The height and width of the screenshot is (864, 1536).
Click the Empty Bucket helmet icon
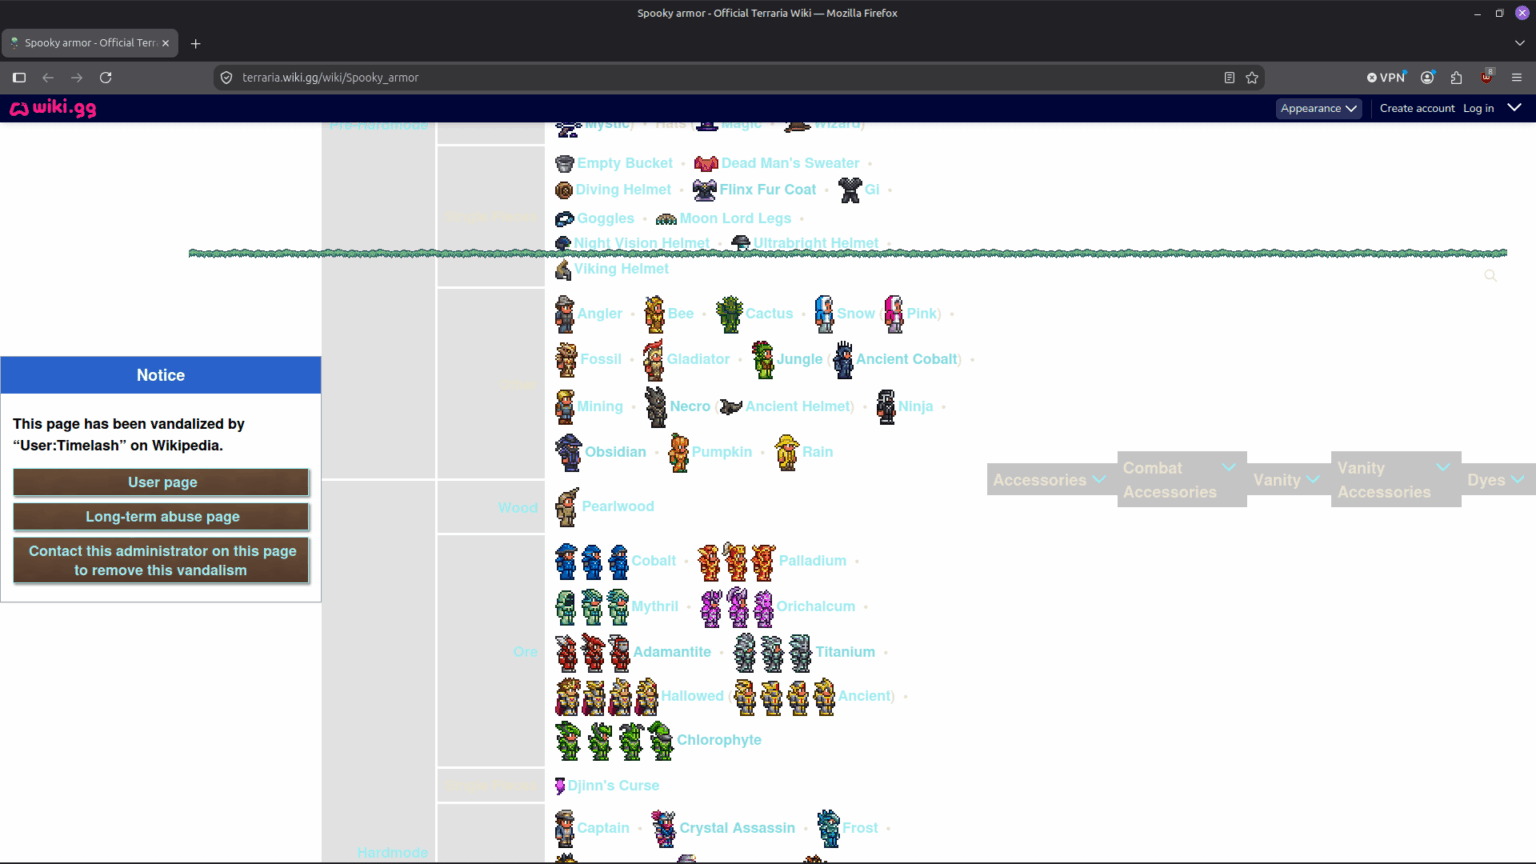click(x=565, y=163)
